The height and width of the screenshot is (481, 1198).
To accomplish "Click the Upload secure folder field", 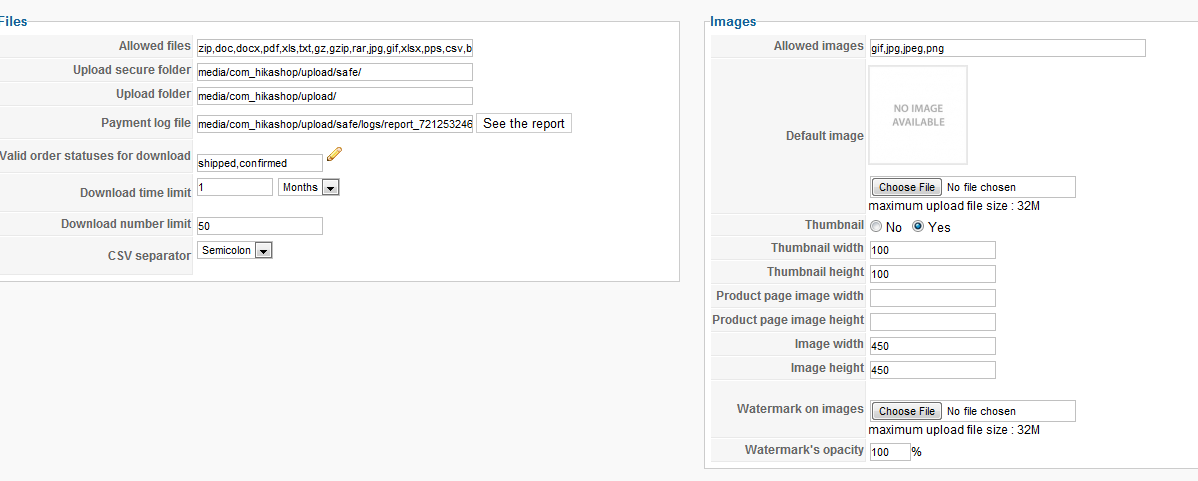I will click(x=335, y=72).
